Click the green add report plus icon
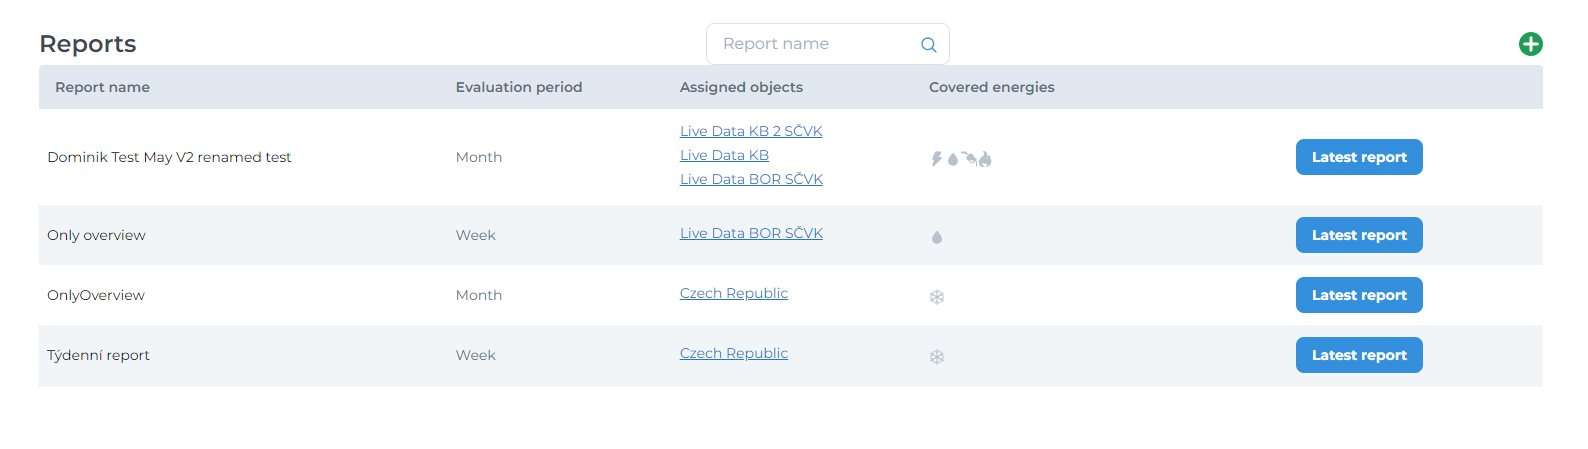The height and width of the screenshot is (449, 1588). [1530, 44]
